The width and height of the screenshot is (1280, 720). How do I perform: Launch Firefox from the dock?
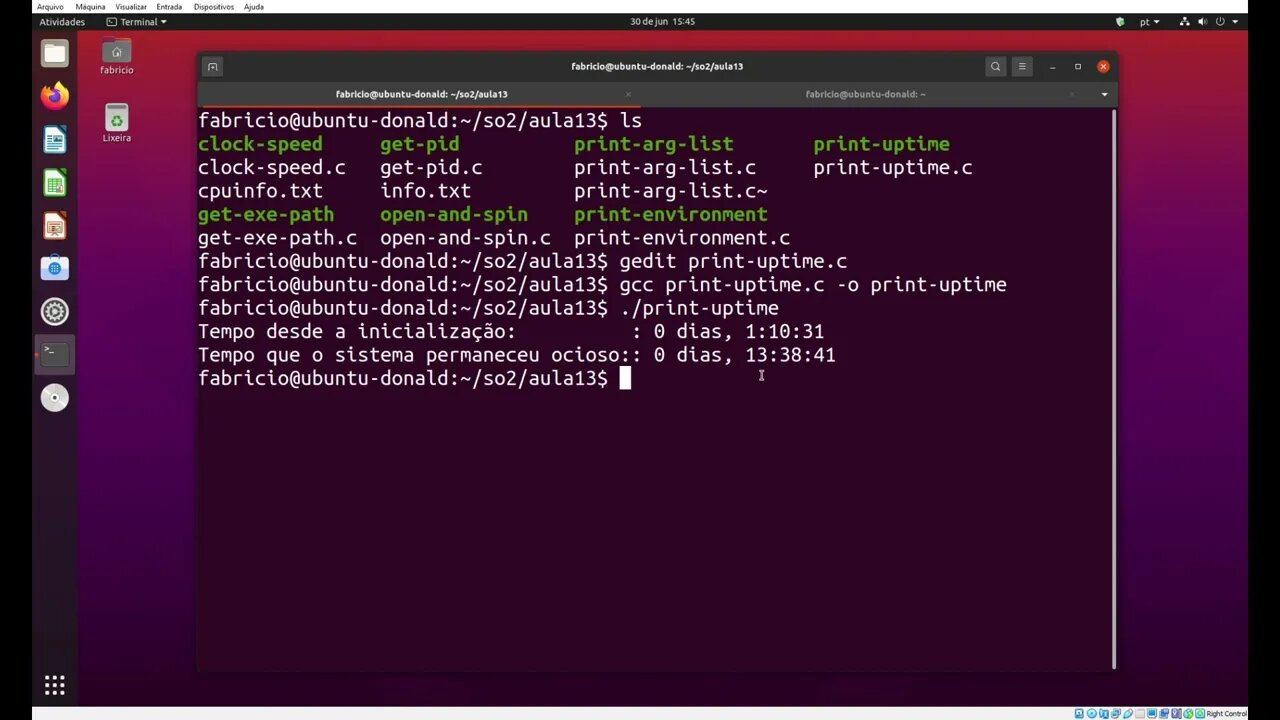point(55,96)
